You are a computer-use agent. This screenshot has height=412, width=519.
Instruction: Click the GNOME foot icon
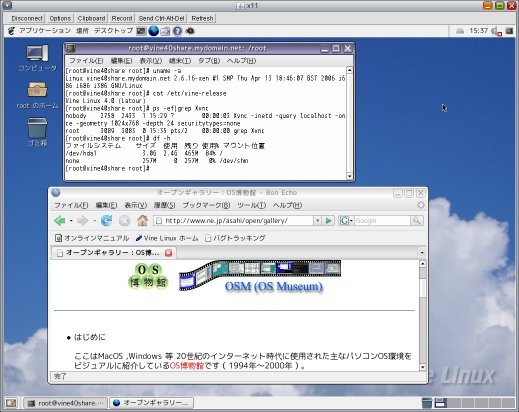pos(11,31)
